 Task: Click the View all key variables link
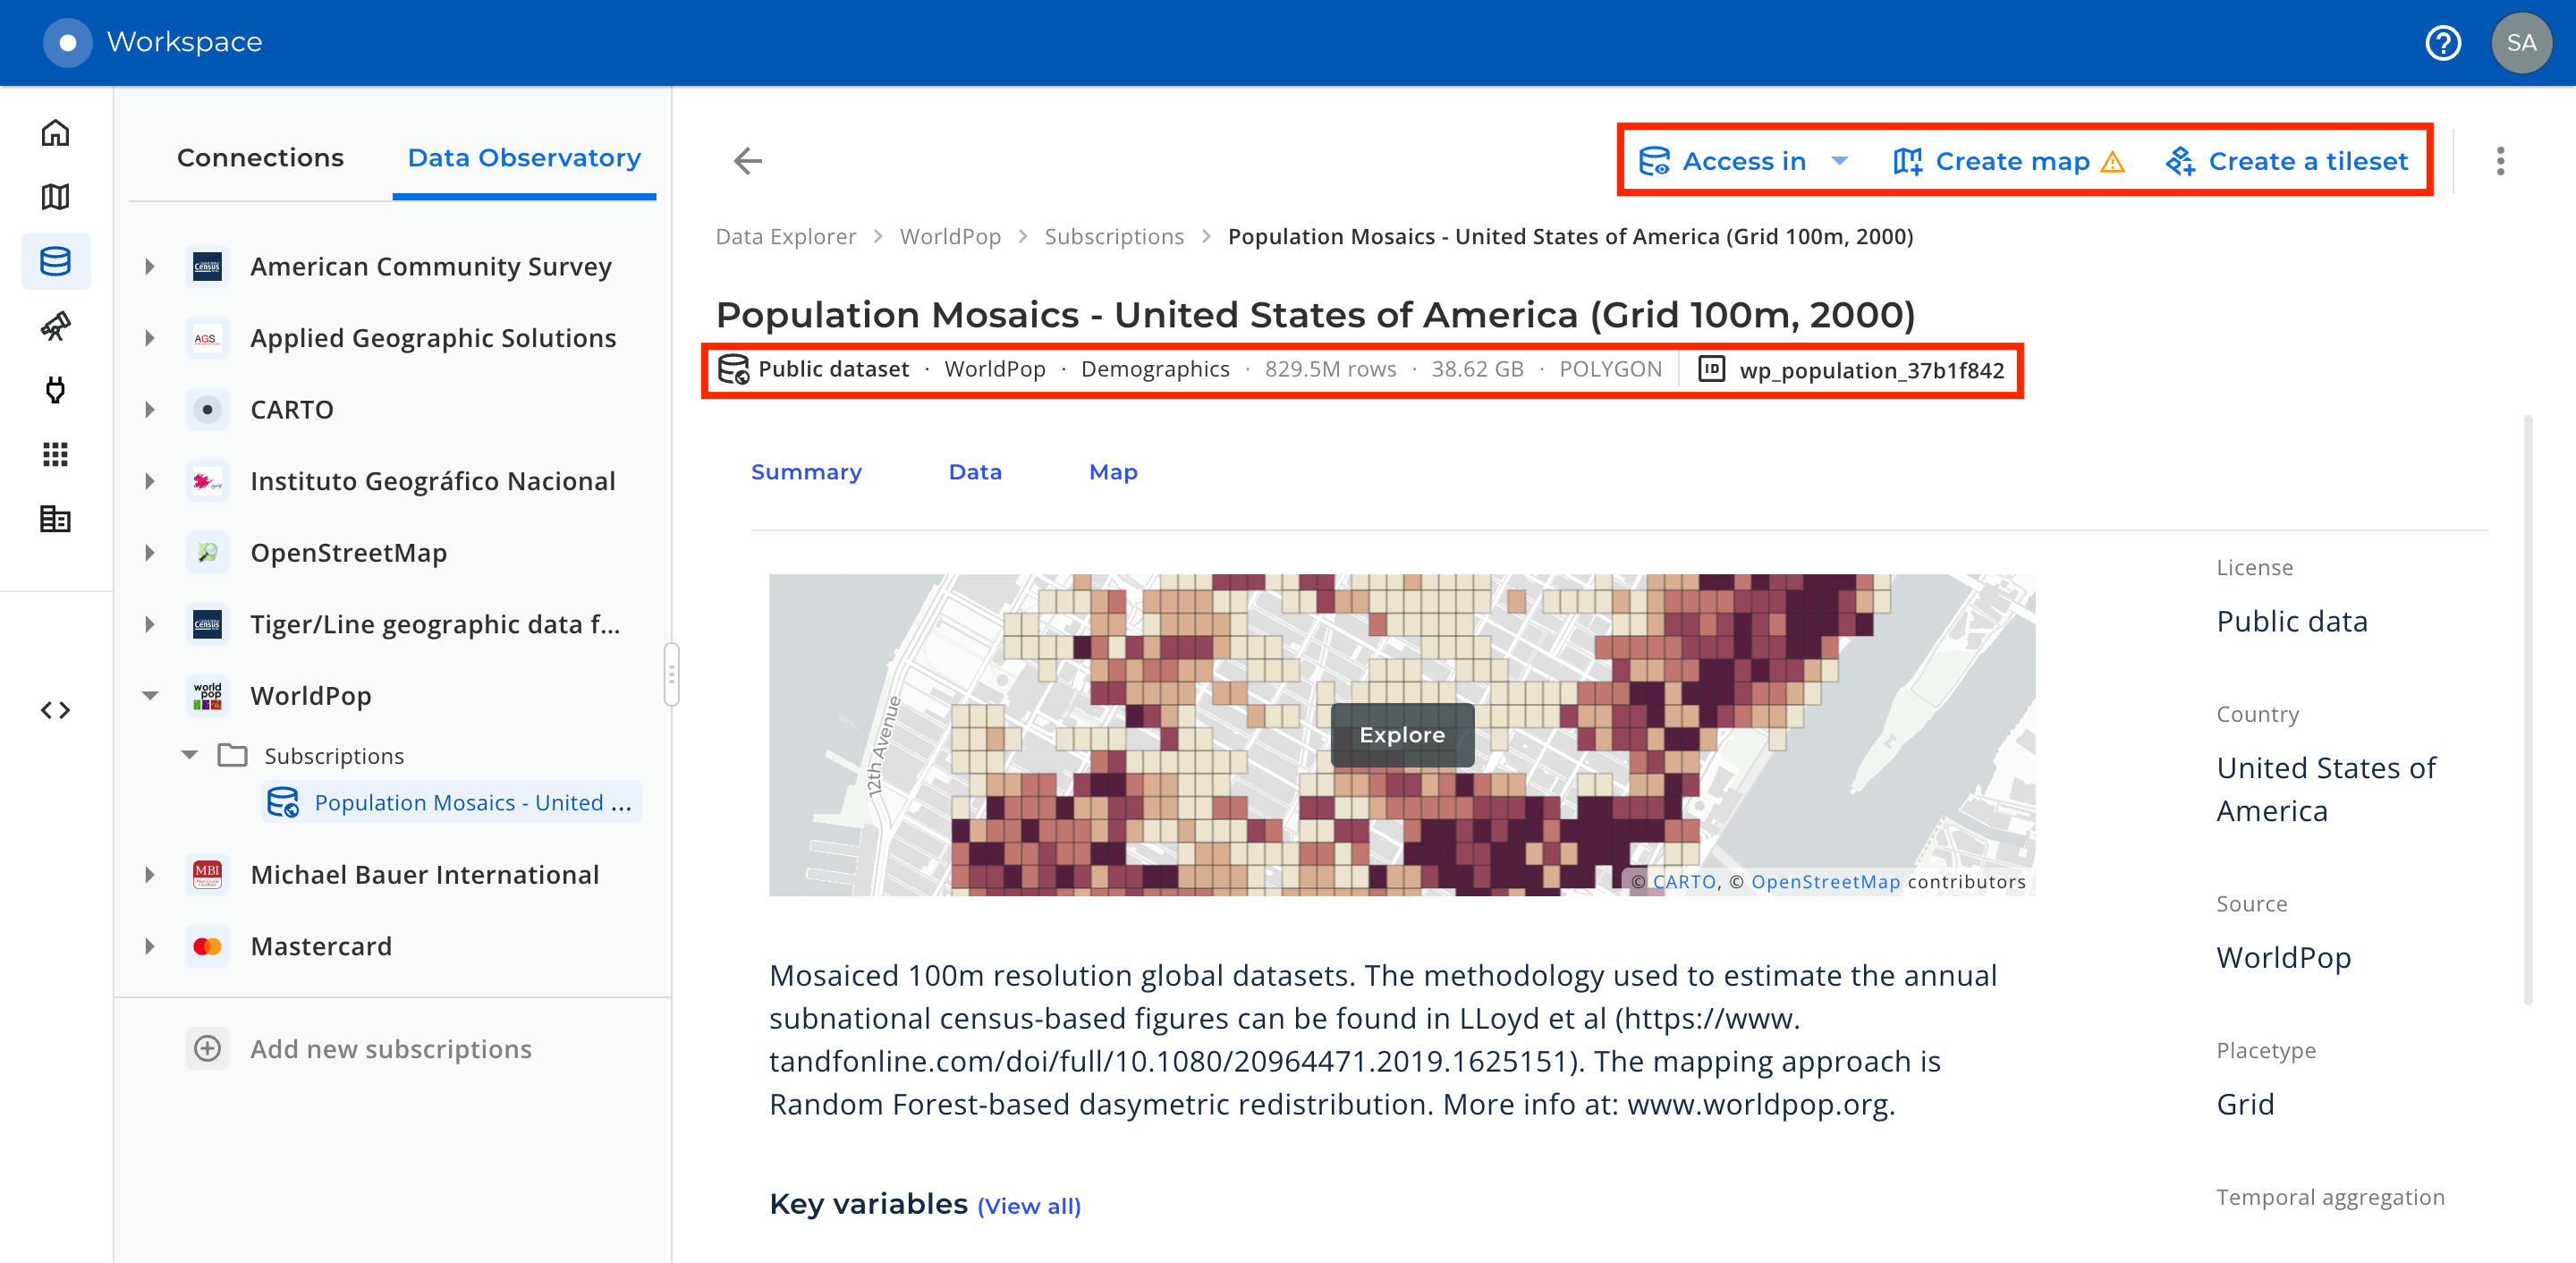pyautogui.click(x=1028, y=1207)
